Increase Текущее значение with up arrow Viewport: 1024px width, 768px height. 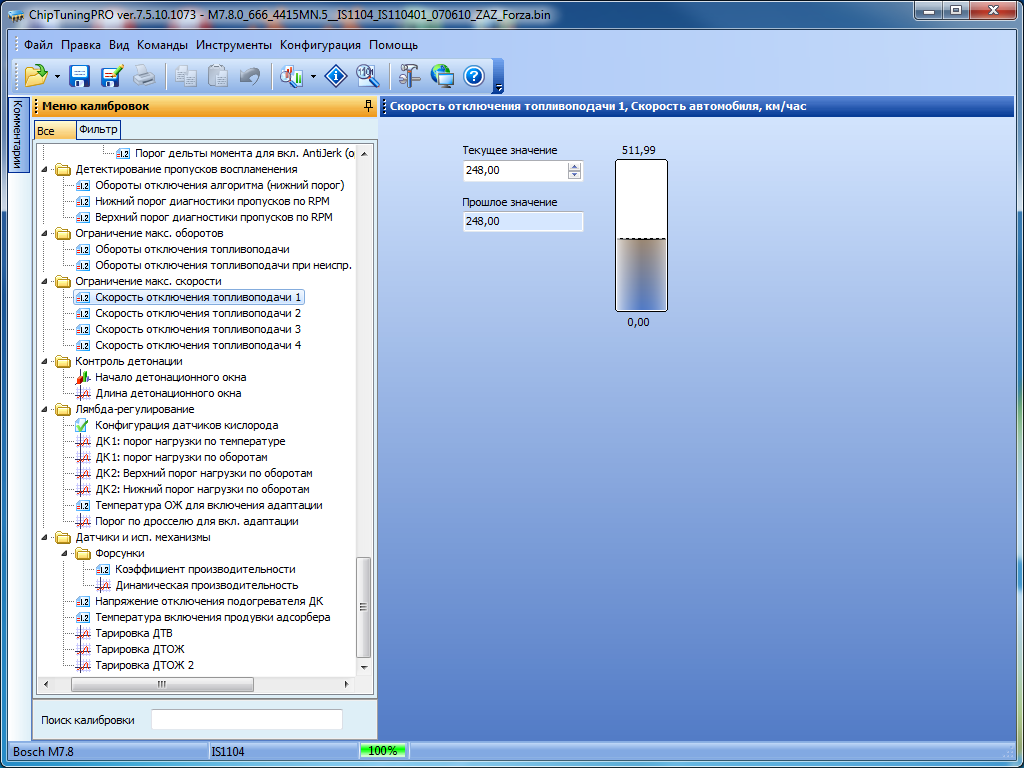point(574,167)
